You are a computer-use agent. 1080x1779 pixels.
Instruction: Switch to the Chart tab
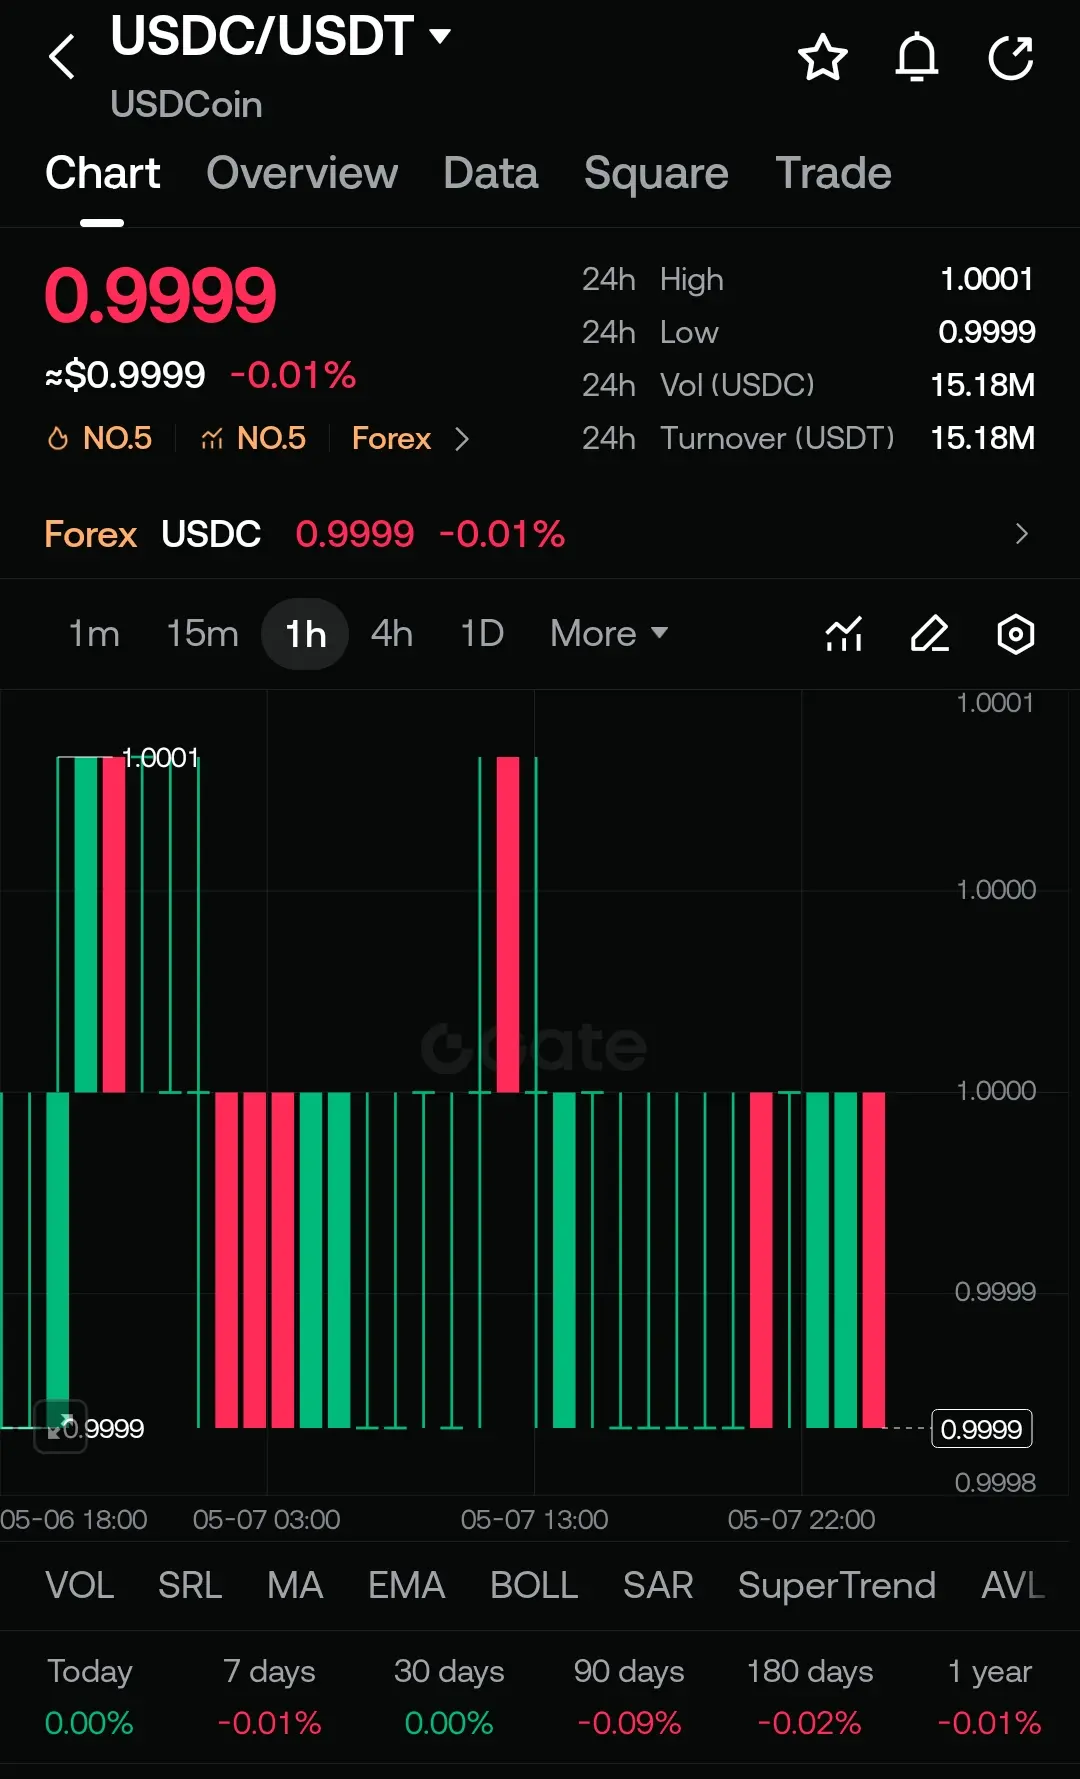pyautogui.click(x=102, y=174)
